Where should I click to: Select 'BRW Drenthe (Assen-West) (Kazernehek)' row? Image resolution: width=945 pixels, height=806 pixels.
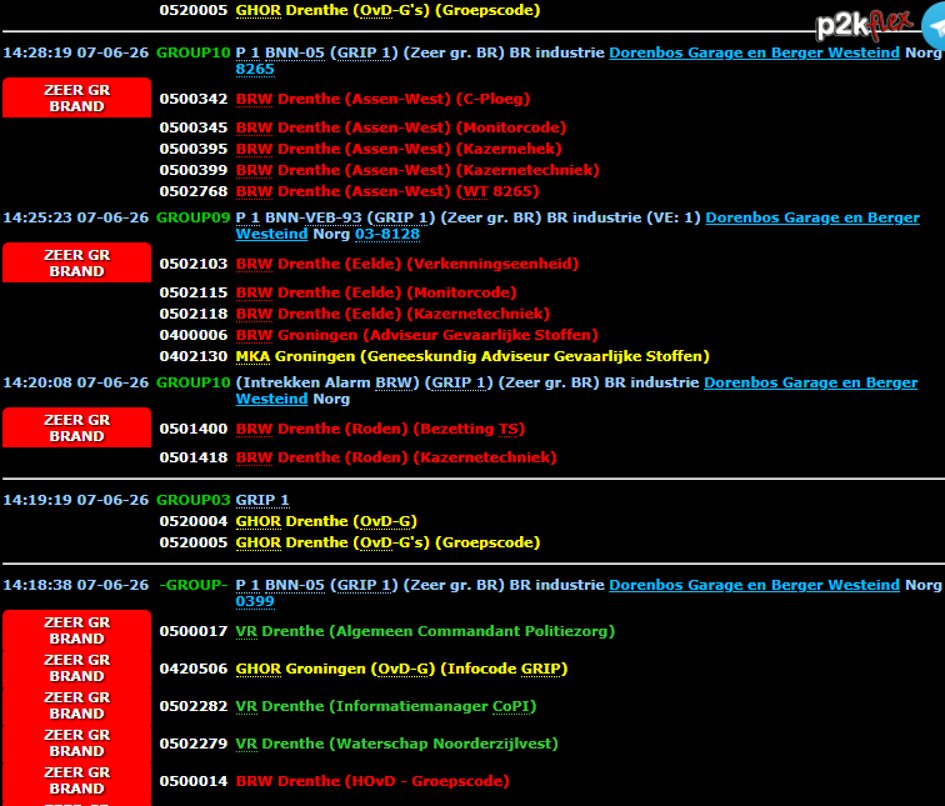click(x=398, y=149)
